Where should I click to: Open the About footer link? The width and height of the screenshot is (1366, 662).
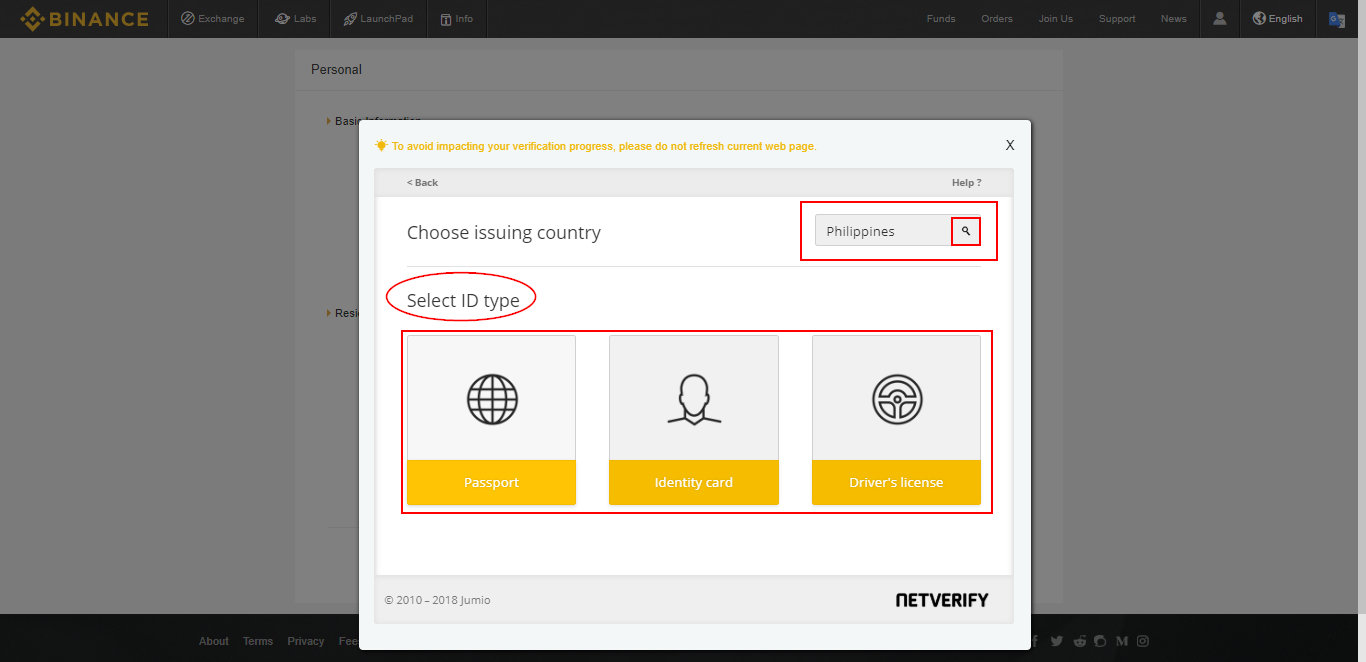214,641
